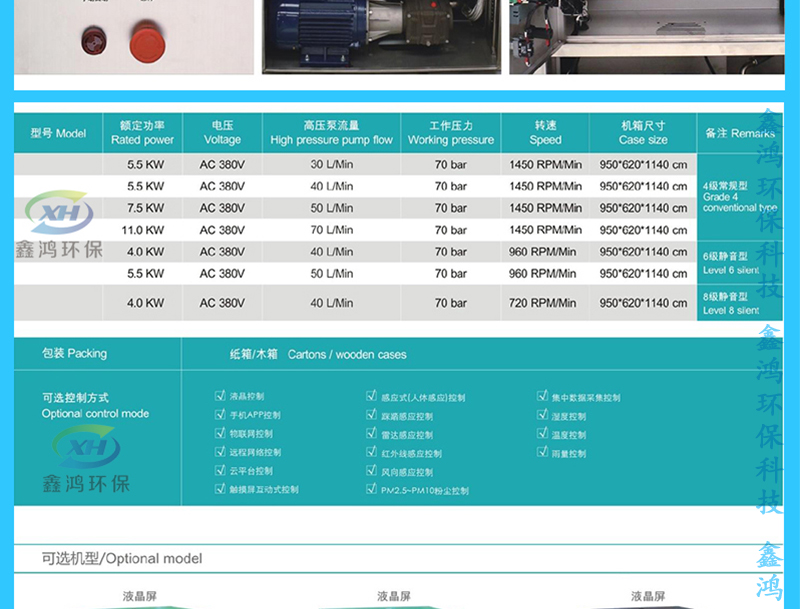800x609 pixels.
Task: Click the High pressure pump flow header
Action: tap(331, 133)
